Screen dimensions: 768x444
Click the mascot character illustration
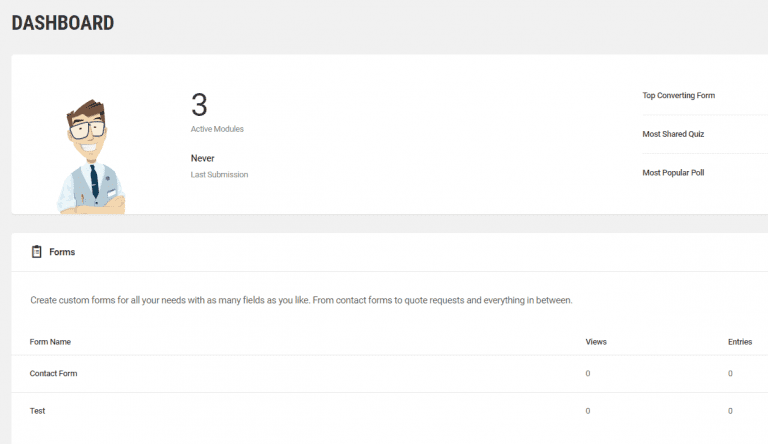[92, 158]
